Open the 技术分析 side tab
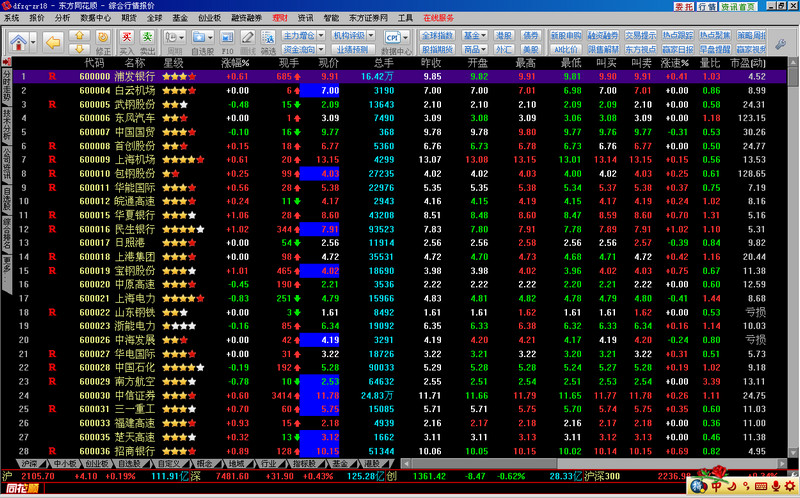800x498 pixels. pyautogui.click(x=7, y=124)
